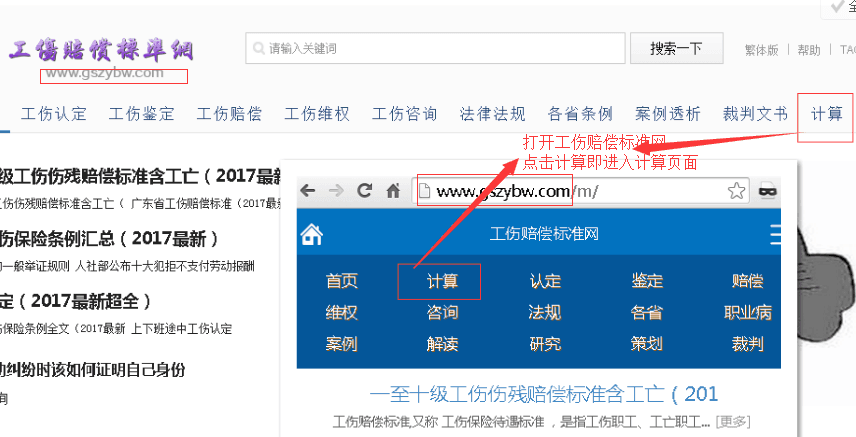Viewport: 856px width, 437px height.
Task: Select 研究 in mobile menu
Action: click(545, 344)
